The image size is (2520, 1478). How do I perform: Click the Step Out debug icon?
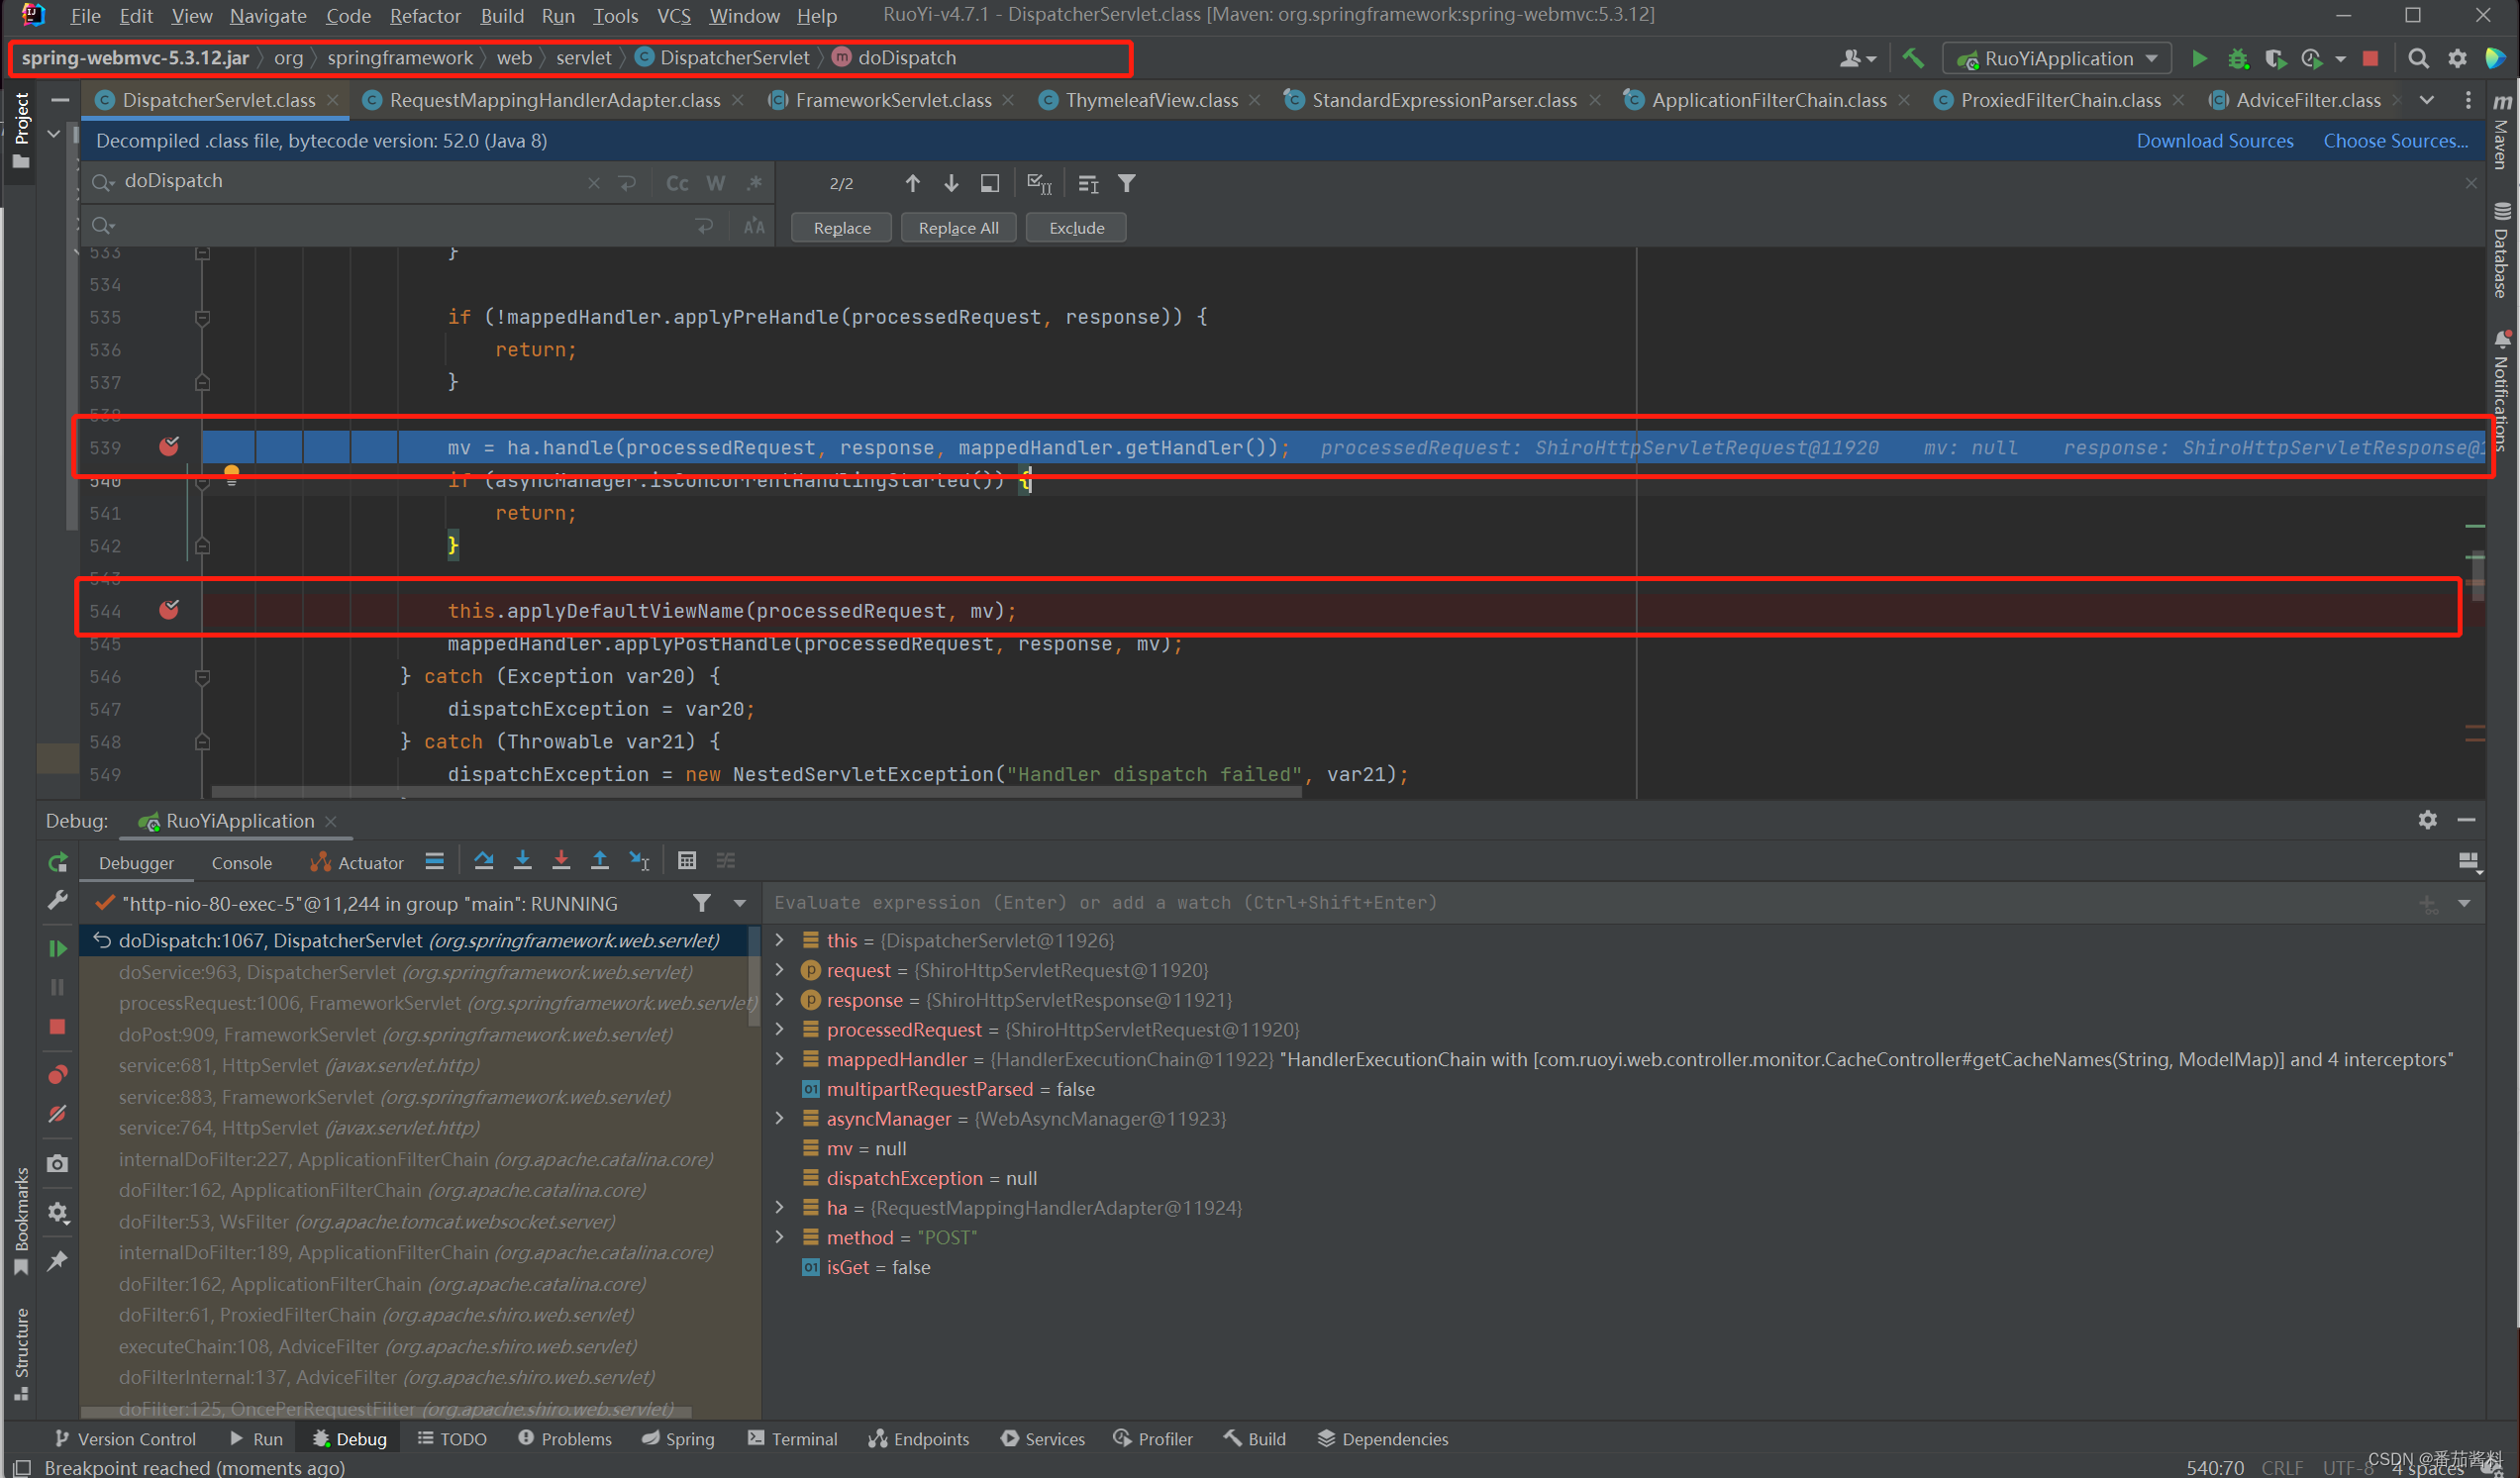point(600,861)
